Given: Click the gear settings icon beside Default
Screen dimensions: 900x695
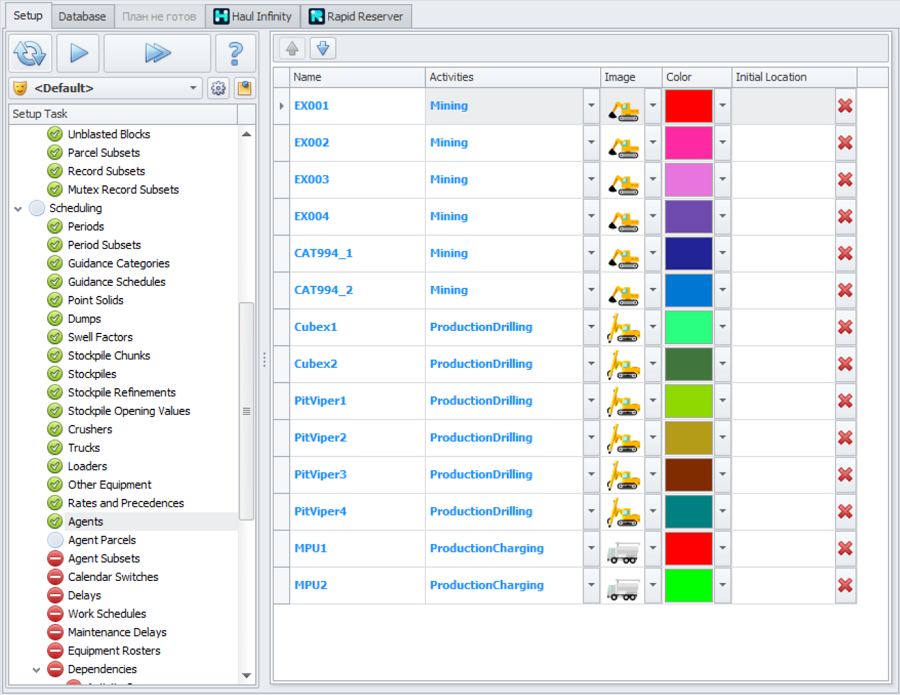Looking at the screenshot, I should coord(218,88).
